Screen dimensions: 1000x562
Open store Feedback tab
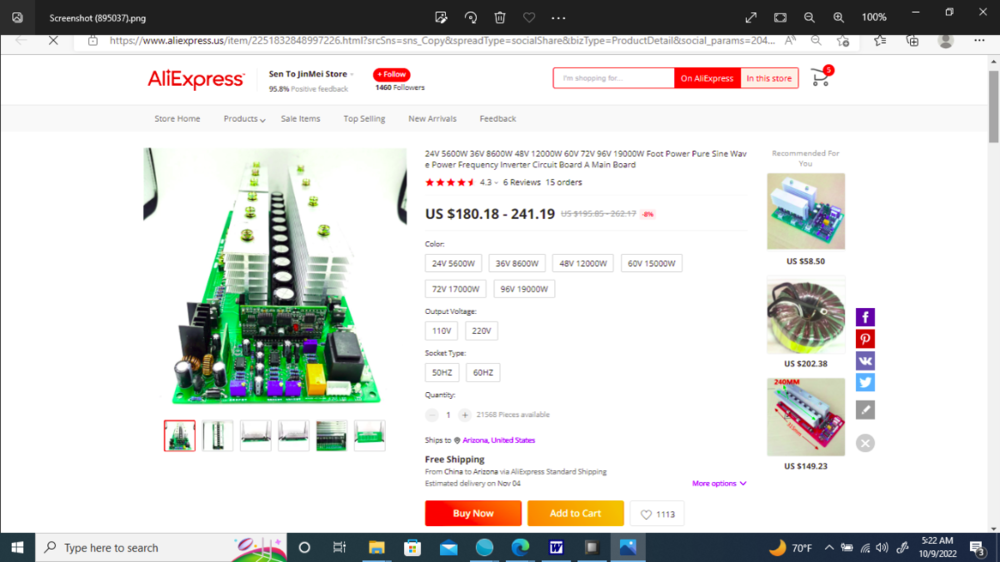click(497, 119)
